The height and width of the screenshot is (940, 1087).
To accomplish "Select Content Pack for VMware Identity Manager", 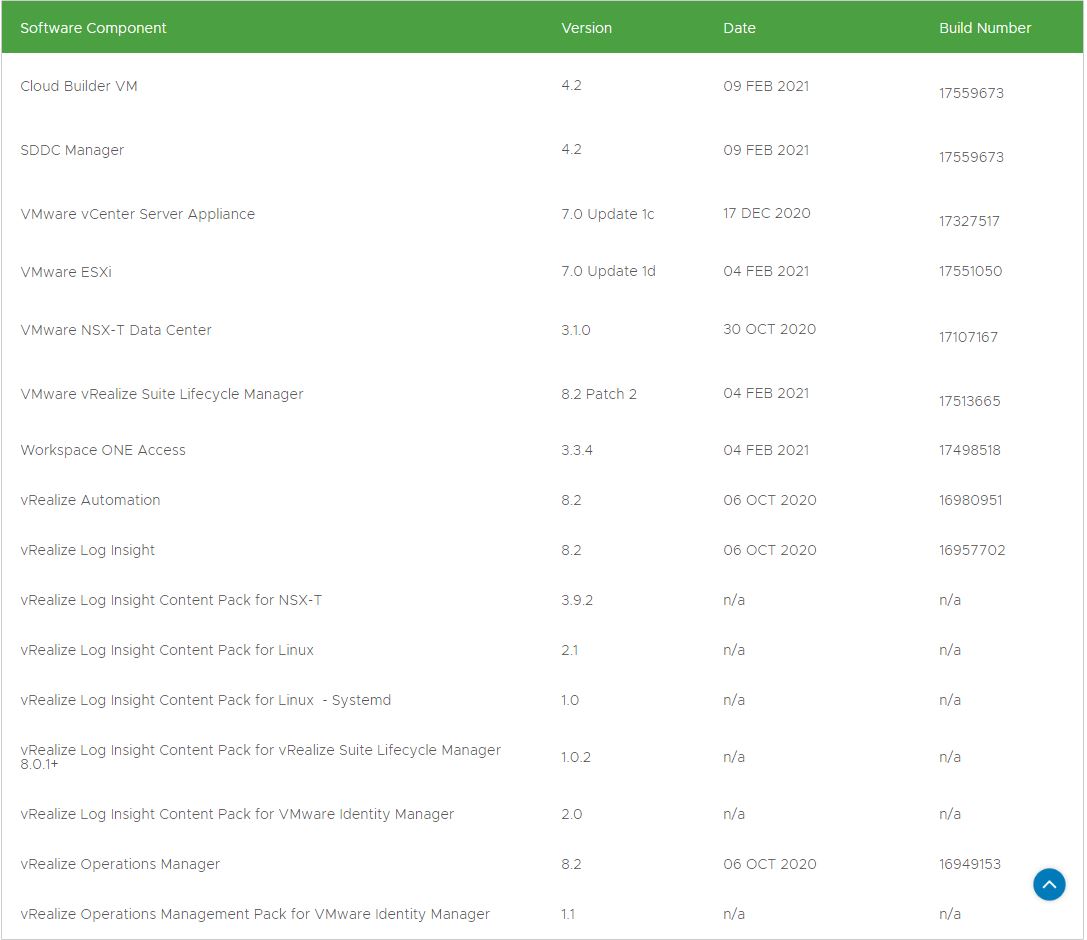I will (x=237, y=814).
